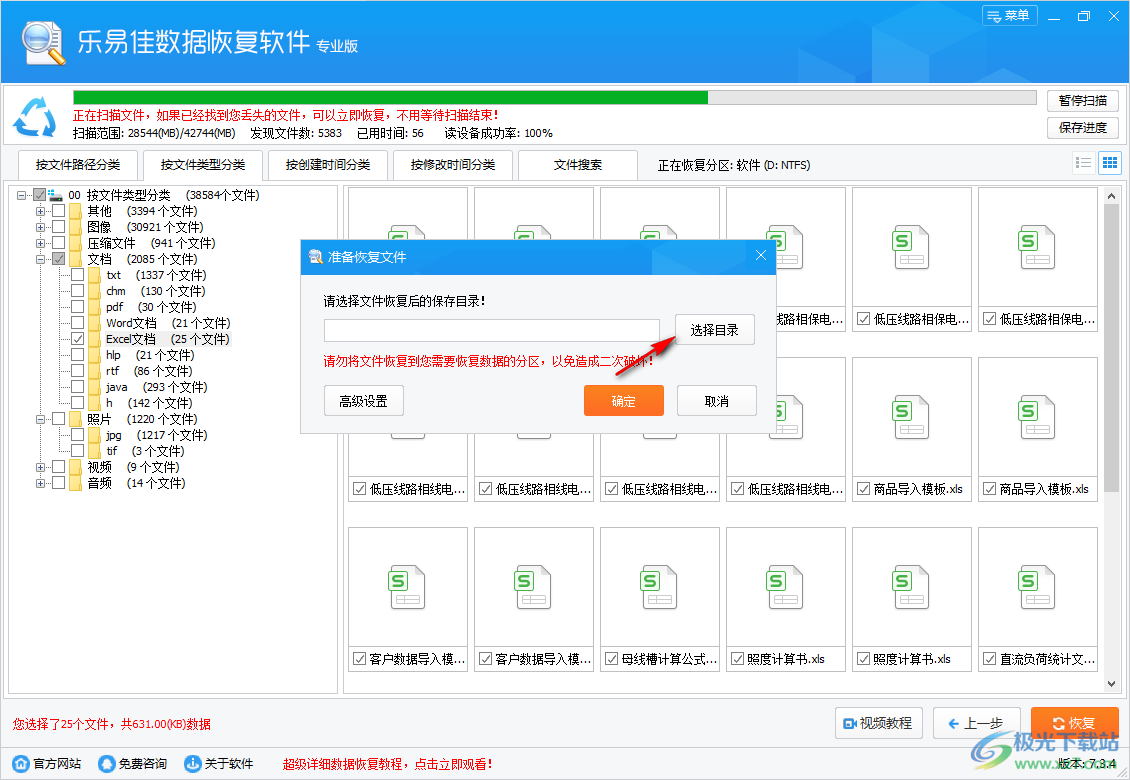1130x780 pixels.
Task: Click the 选择目录 button in the dialog
Action: click(714, 329)
